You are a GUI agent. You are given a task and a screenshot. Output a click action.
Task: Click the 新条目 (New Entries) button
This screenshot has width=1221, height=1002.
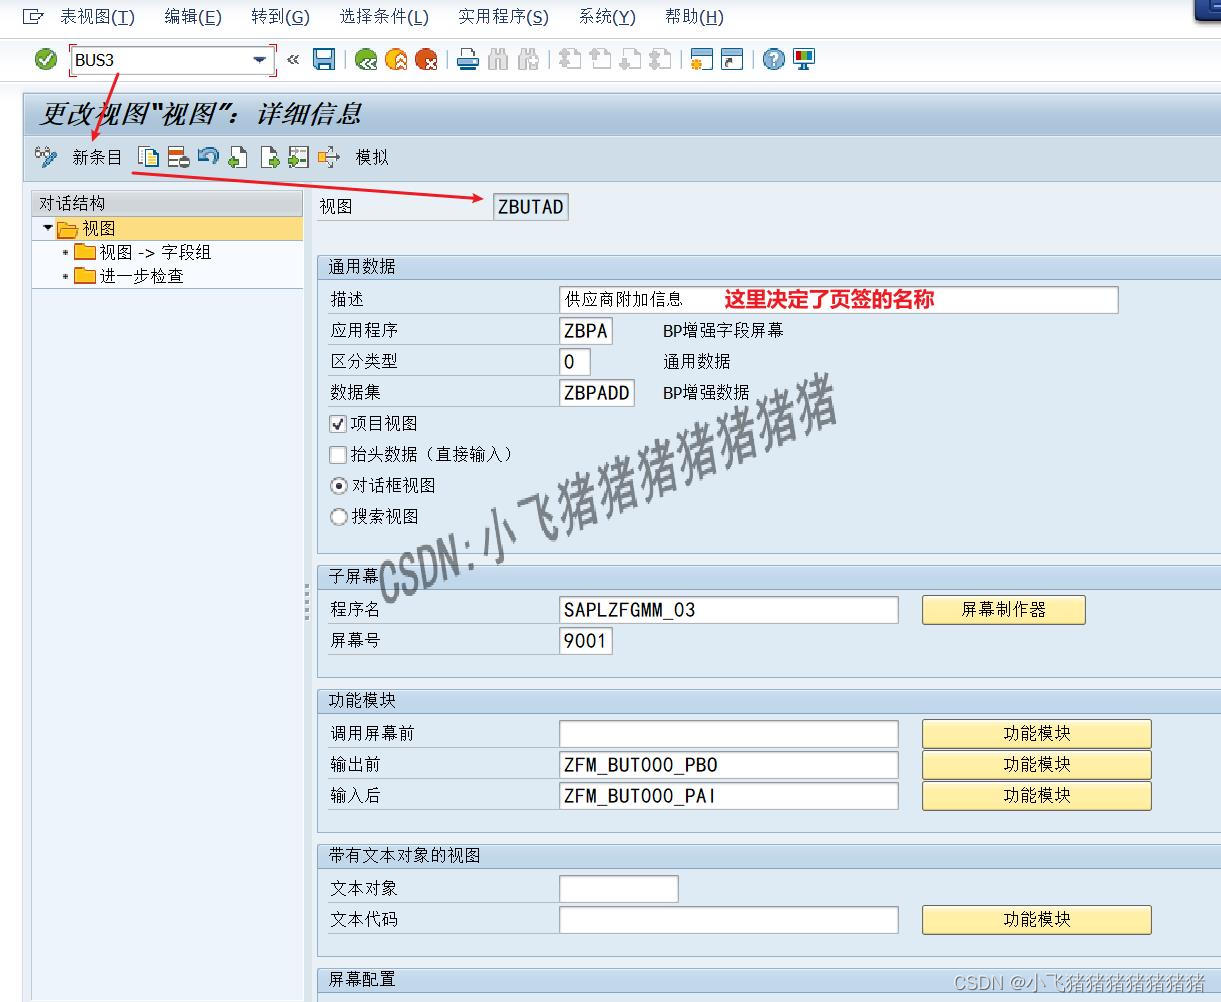pos(97,157)
